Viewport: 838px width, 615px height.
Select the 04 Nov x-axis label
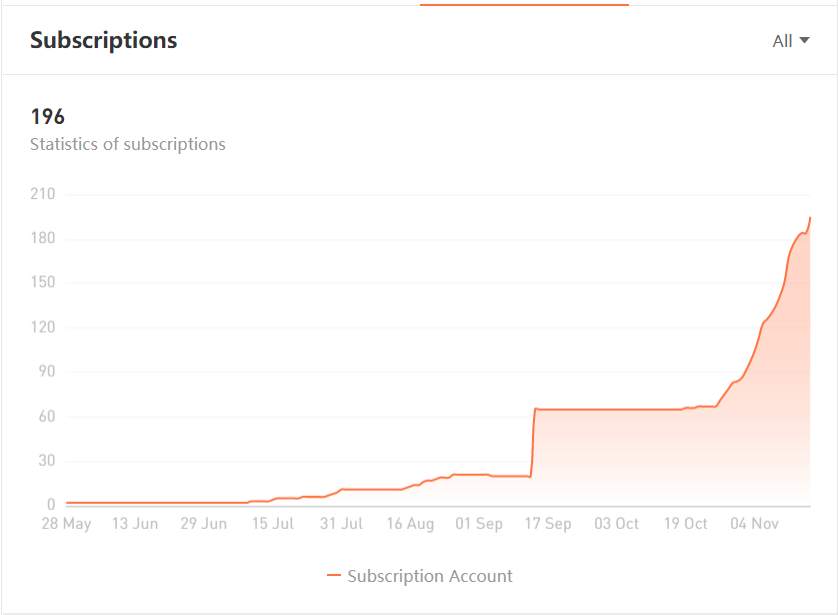coord(754,523)
